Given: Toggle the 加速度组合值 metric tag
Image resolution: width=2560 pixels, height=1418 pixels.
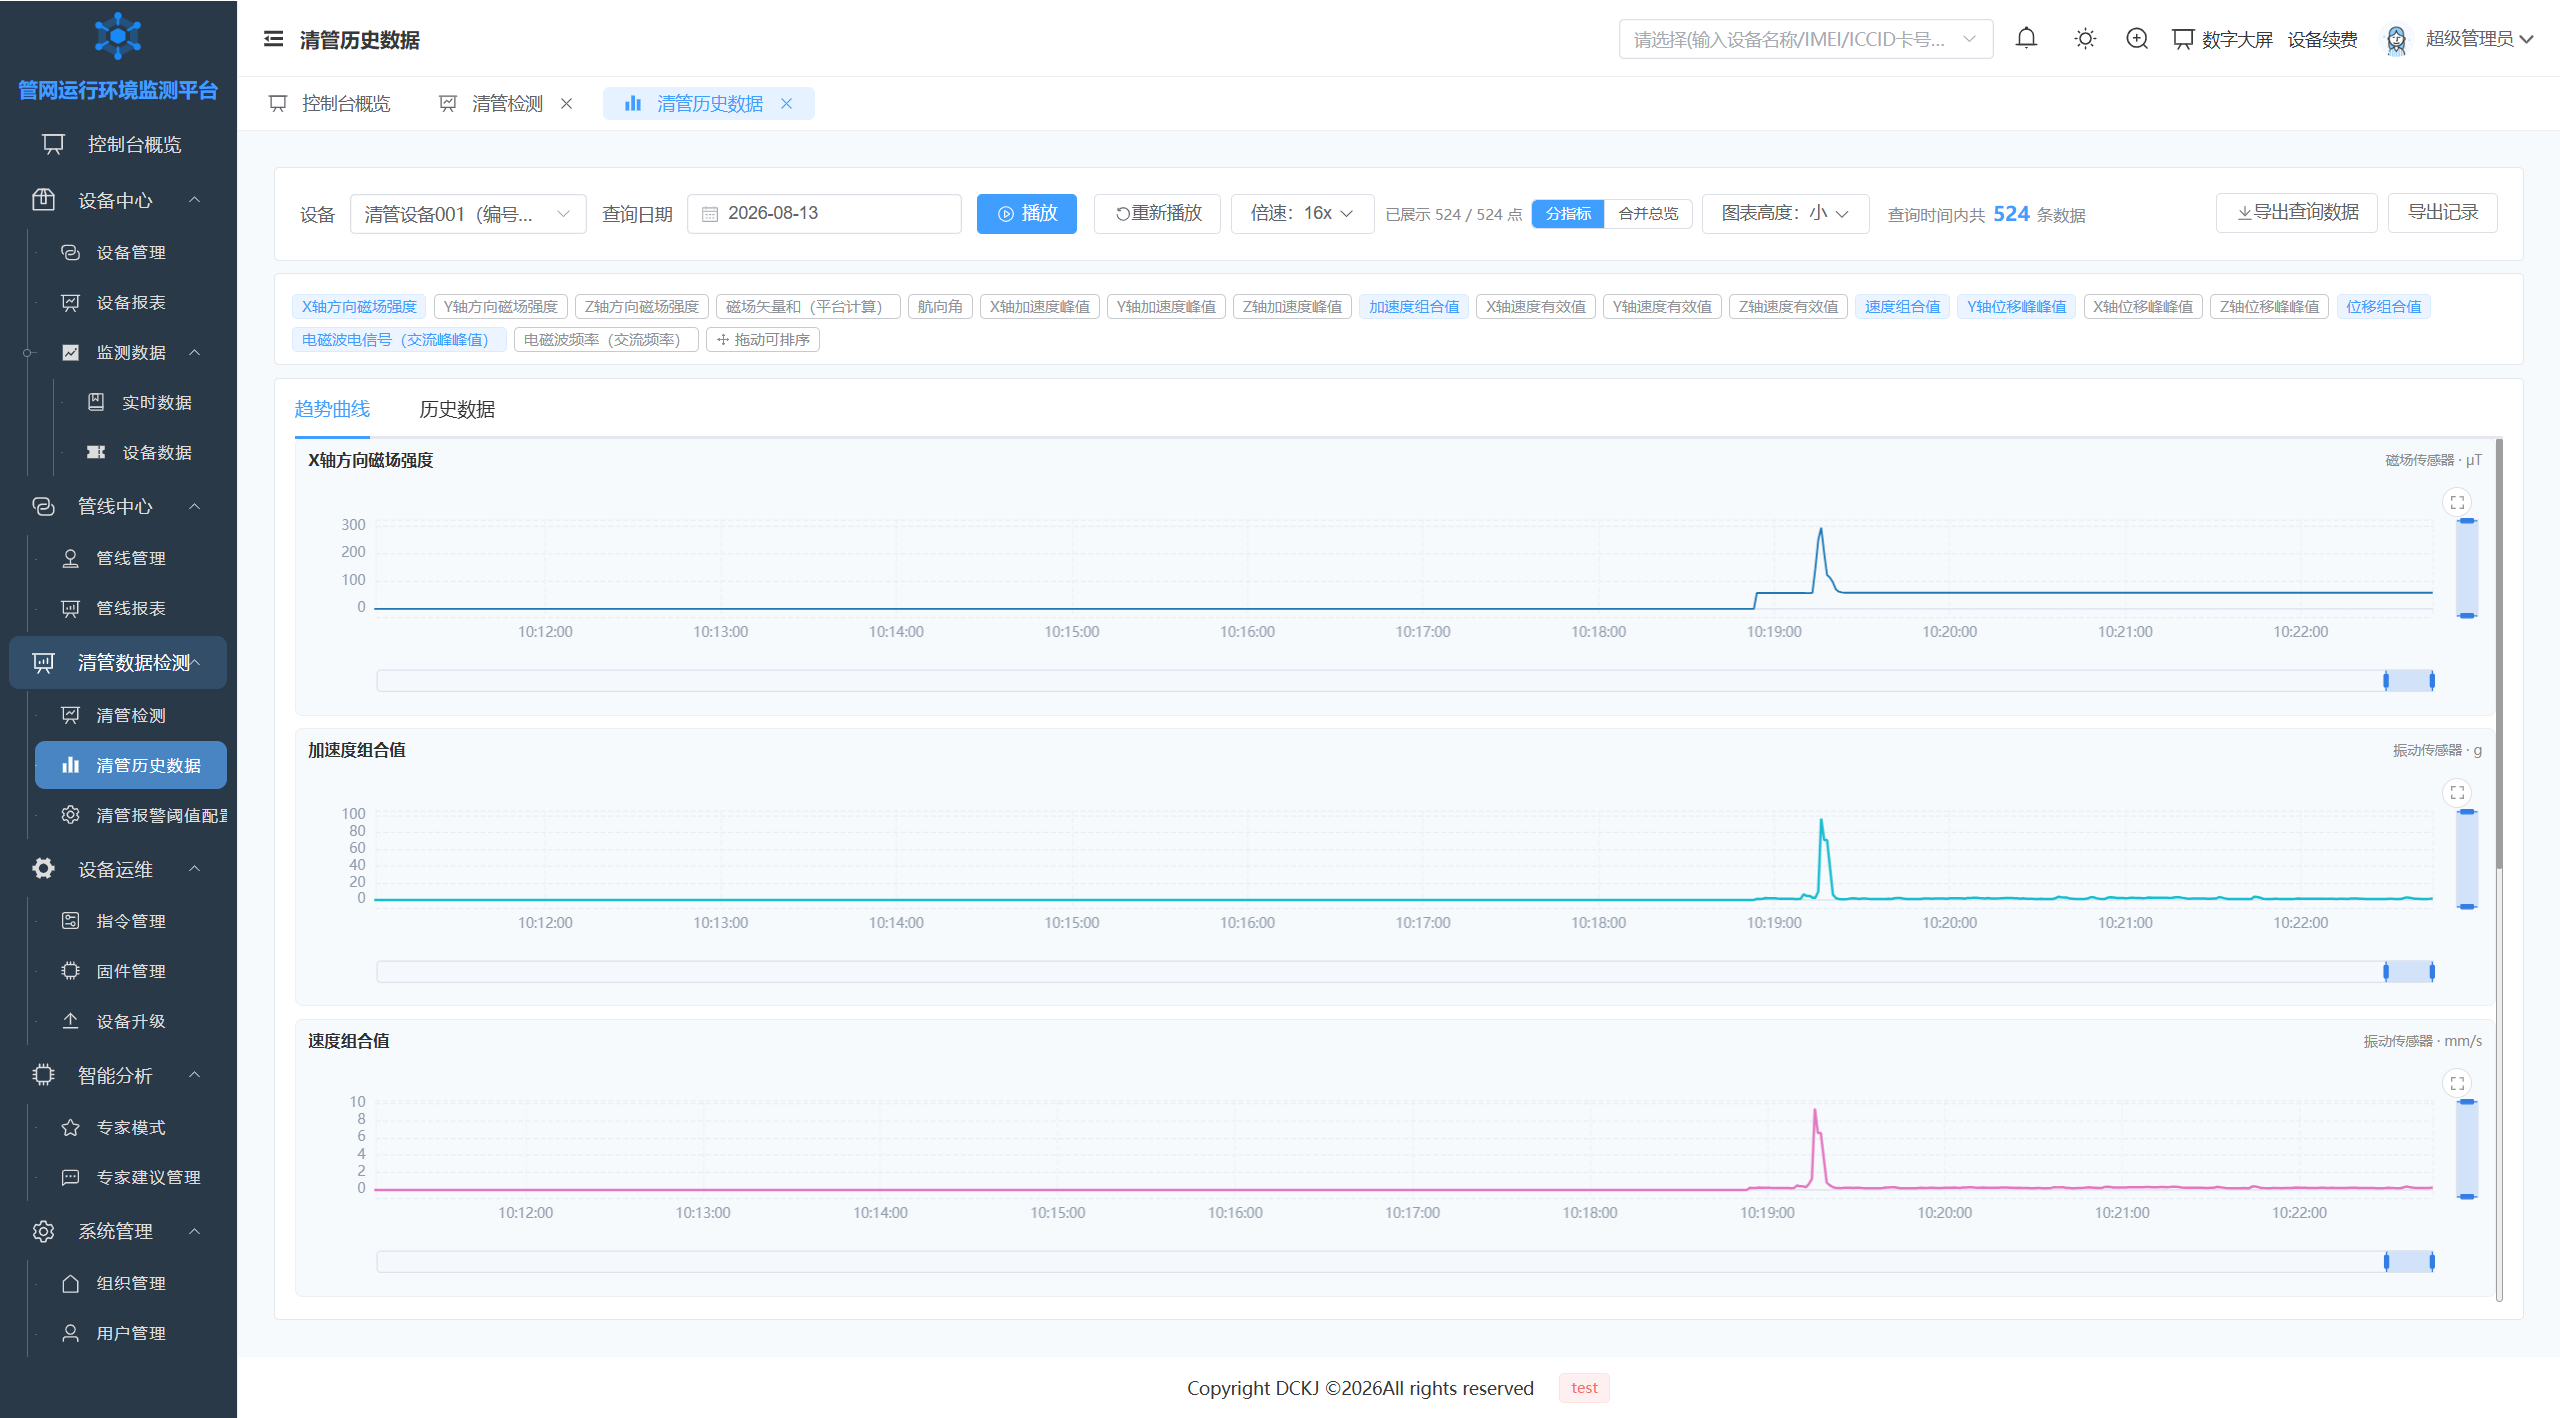Looking at the screenshot, I should click(1414, 307).
